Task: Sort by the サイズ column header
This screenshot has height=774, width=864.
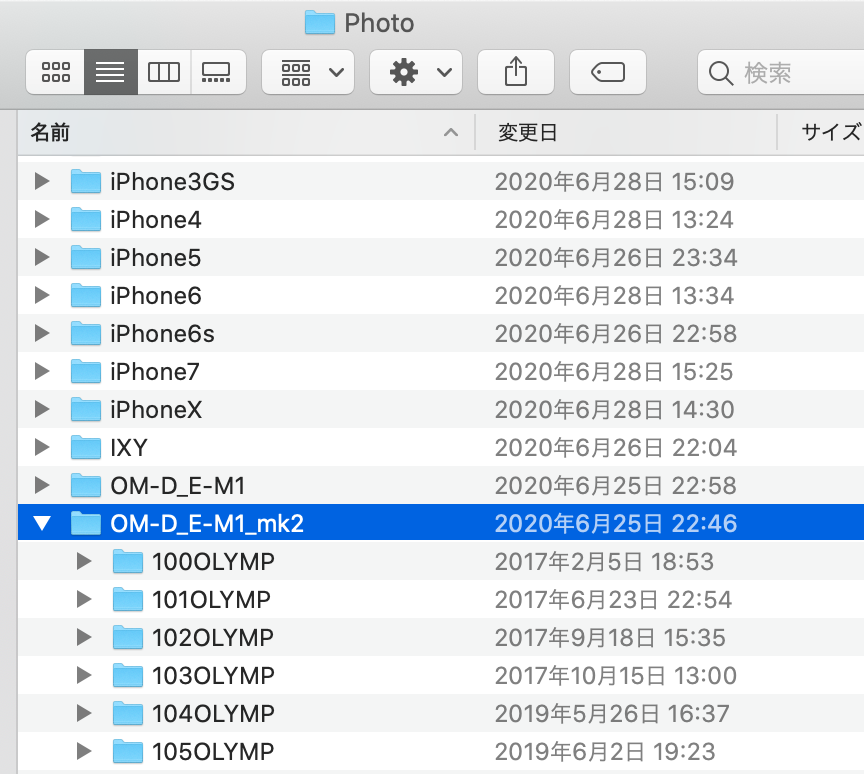Action: click(821, 132)
